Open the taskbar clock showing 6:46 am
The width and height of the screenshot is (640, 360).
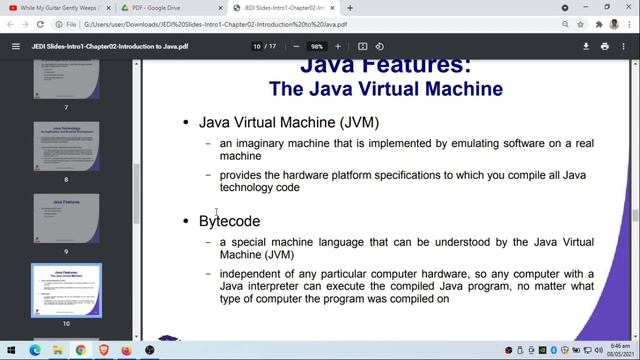pyautogui.click(x=620, y=350)
